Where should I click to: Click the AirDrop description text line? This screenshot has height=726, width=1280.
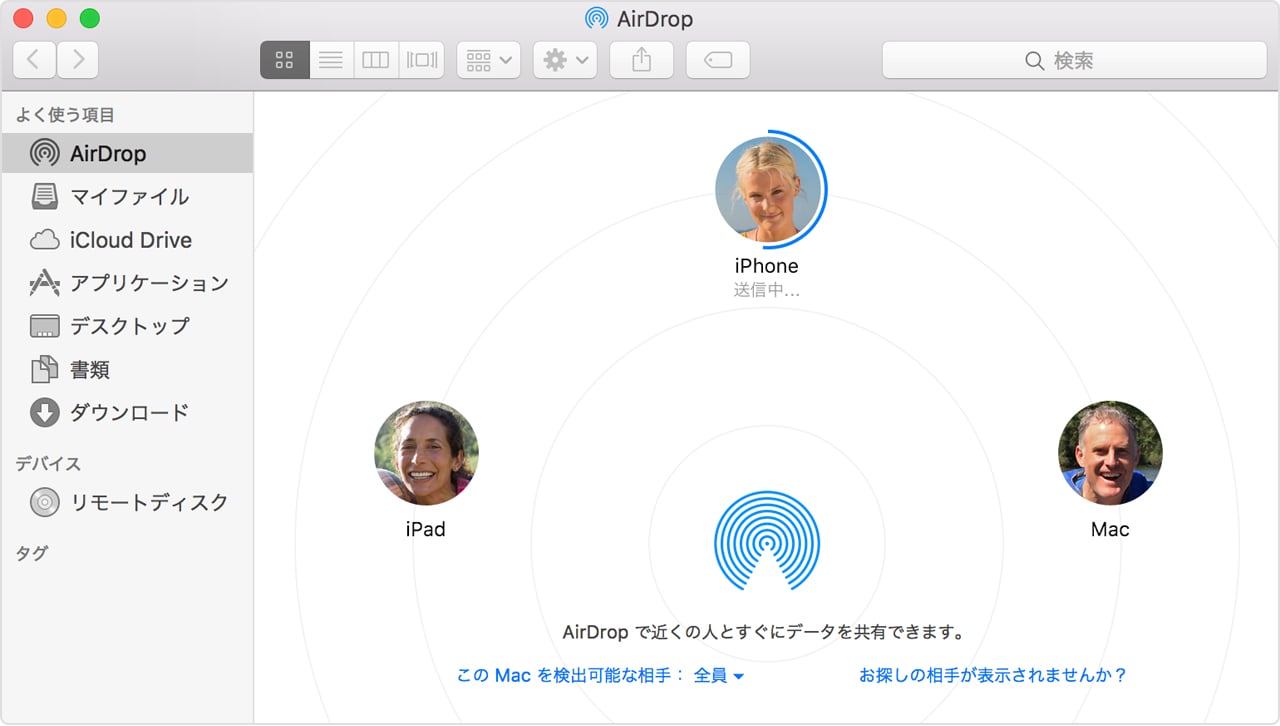click(766, 632)
